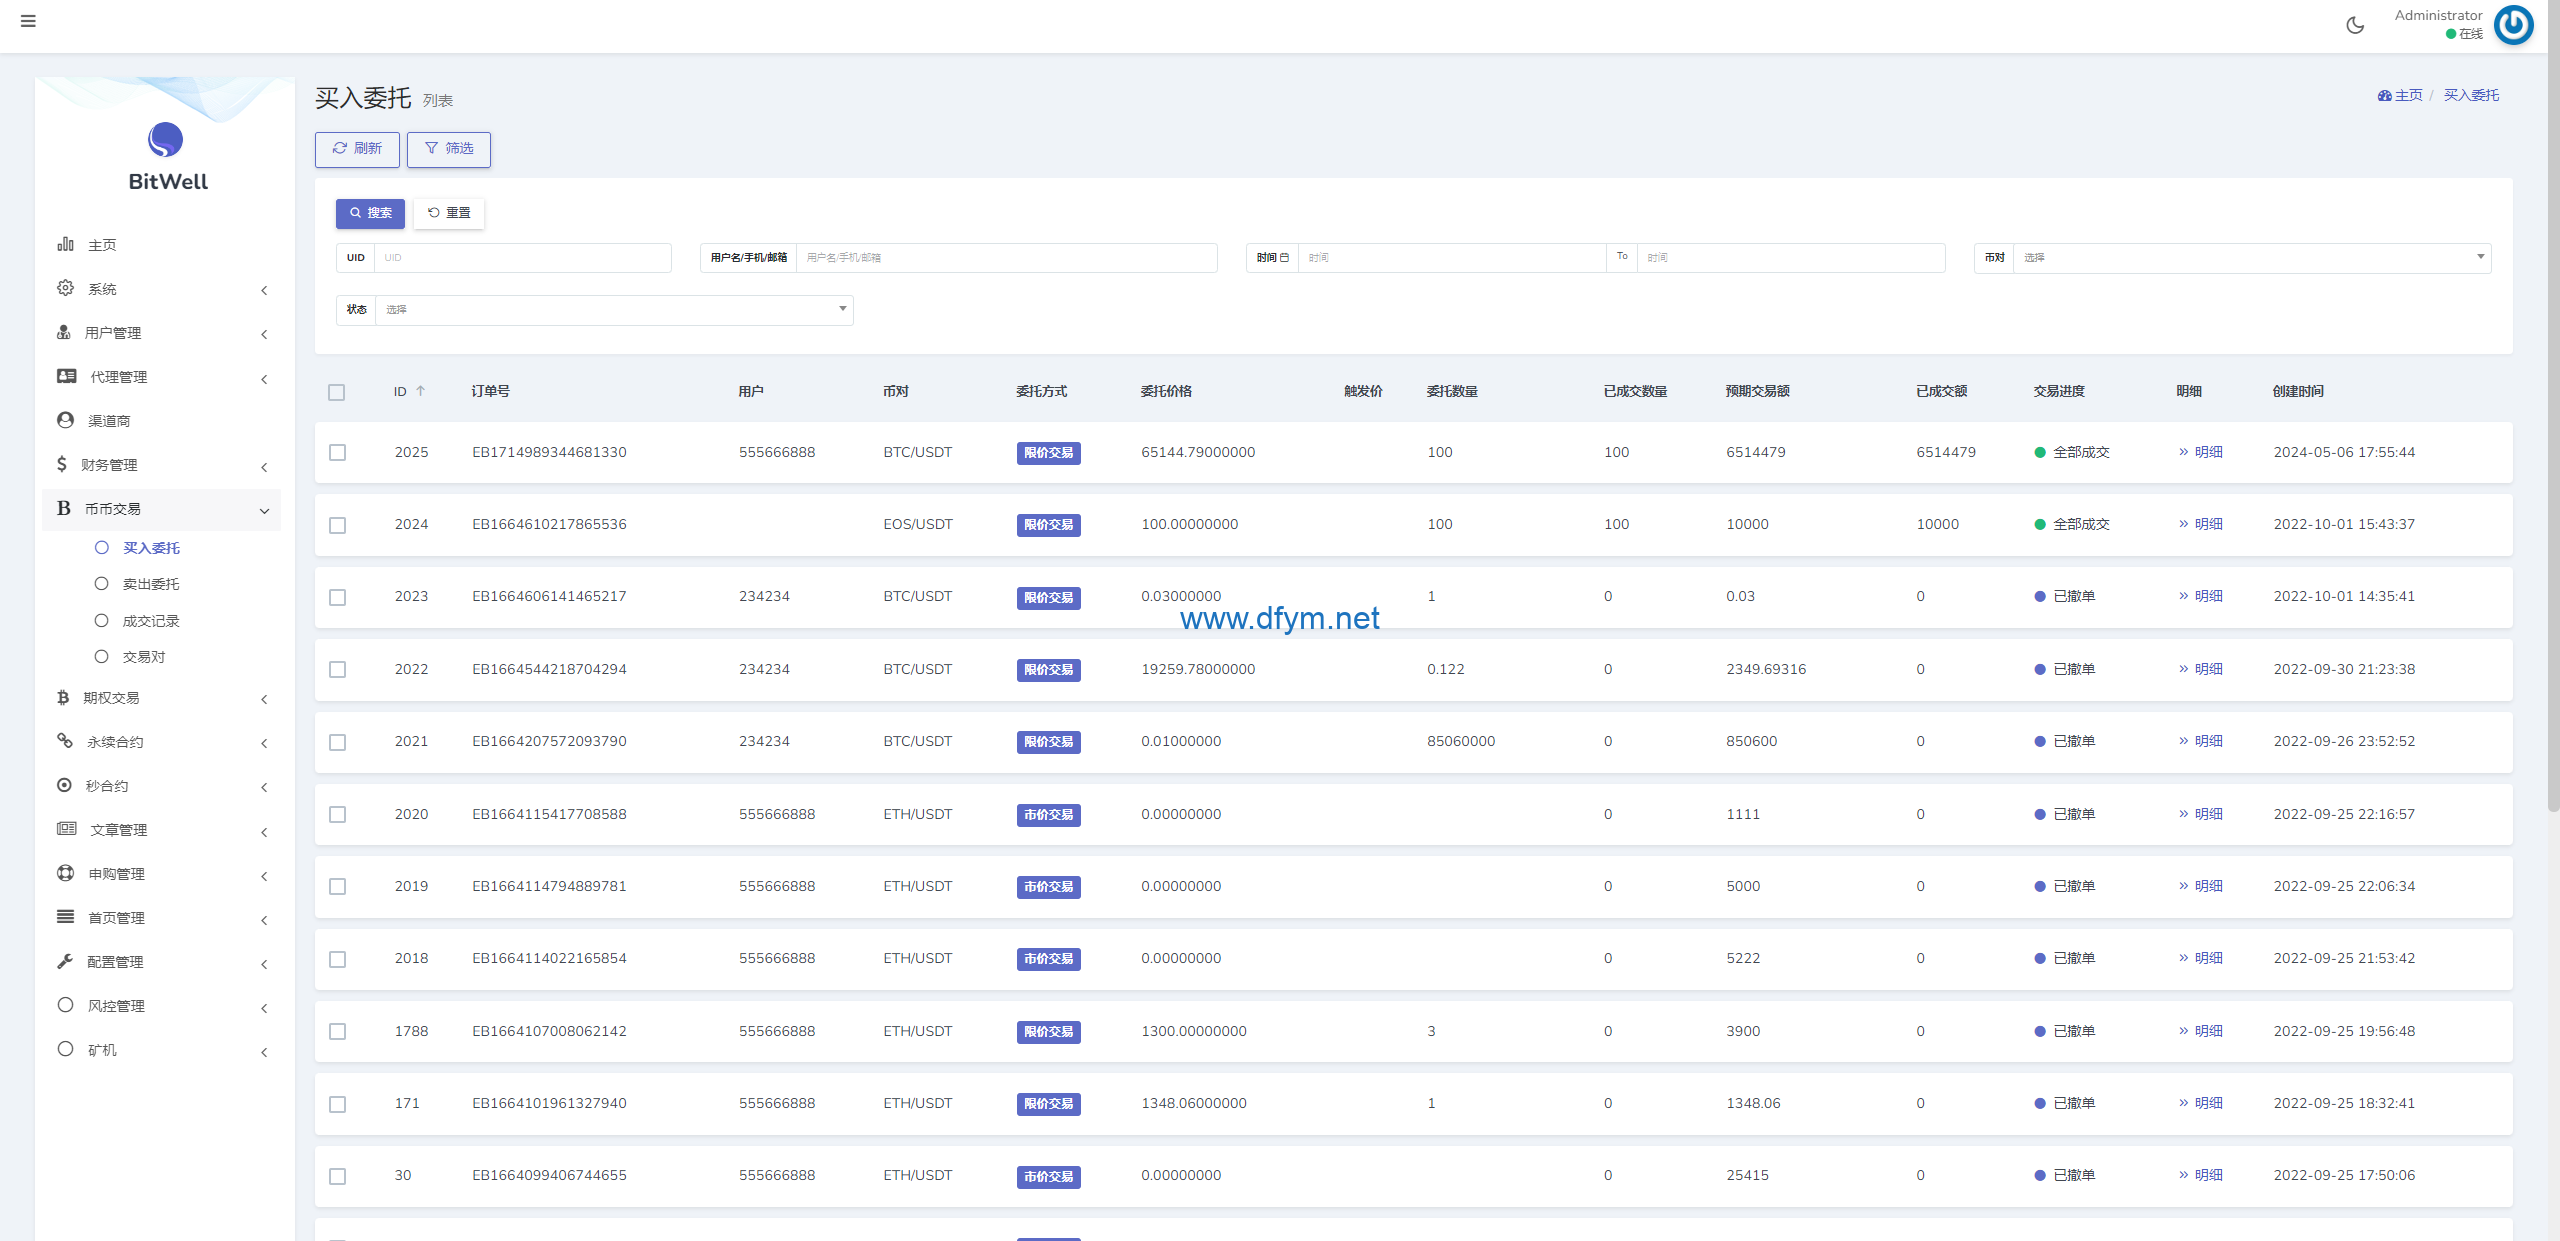The width and height of the screenshot is (2560, 1241).
Task: Check the box for order ID 2024
Action: [338, 525]
